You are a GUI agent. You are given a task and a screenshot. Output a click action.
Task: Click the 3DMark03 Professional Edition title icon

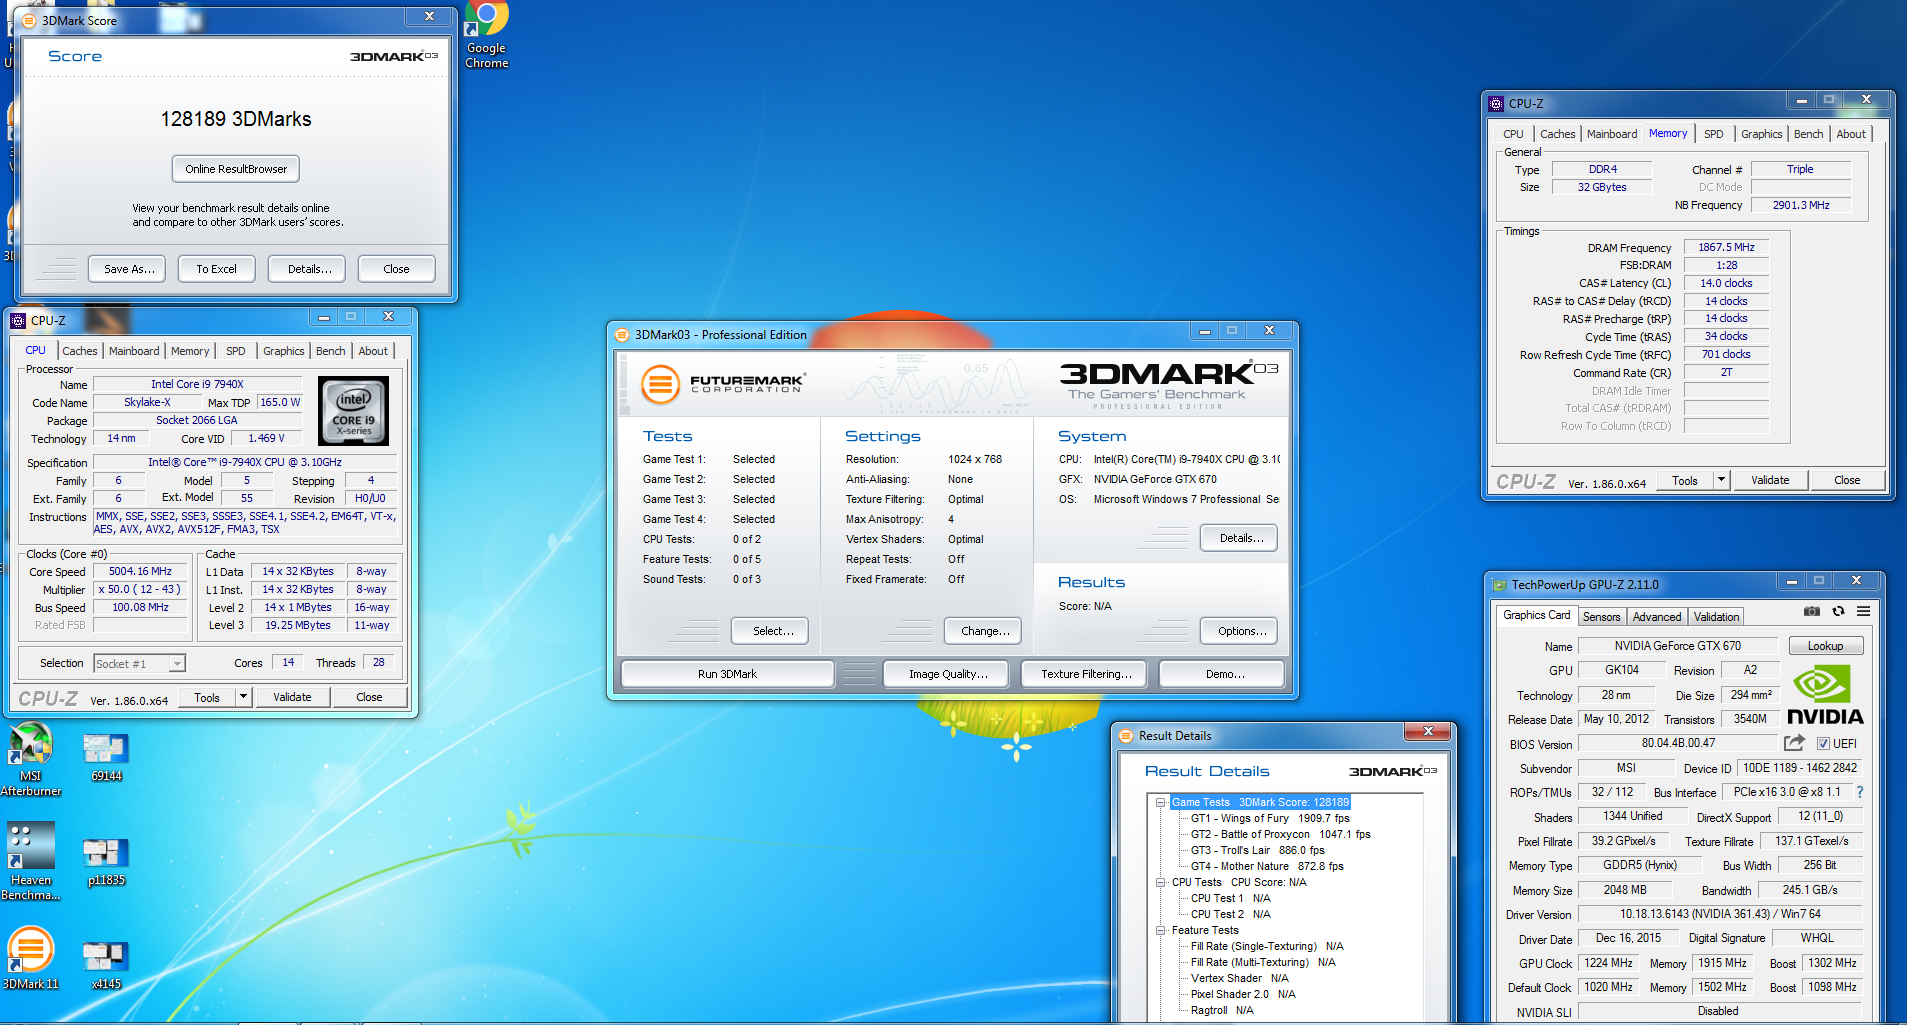(x=622, y=335)
